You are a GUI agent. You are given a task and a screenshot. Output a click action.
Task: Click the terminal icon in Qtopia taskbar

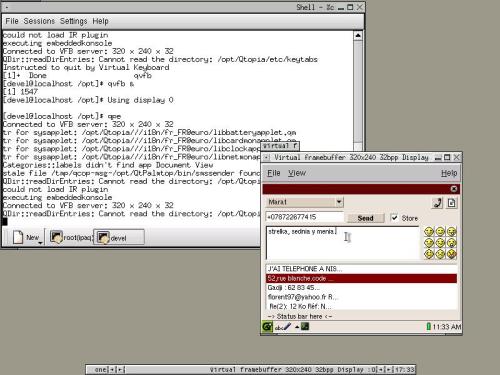[305, 327]
